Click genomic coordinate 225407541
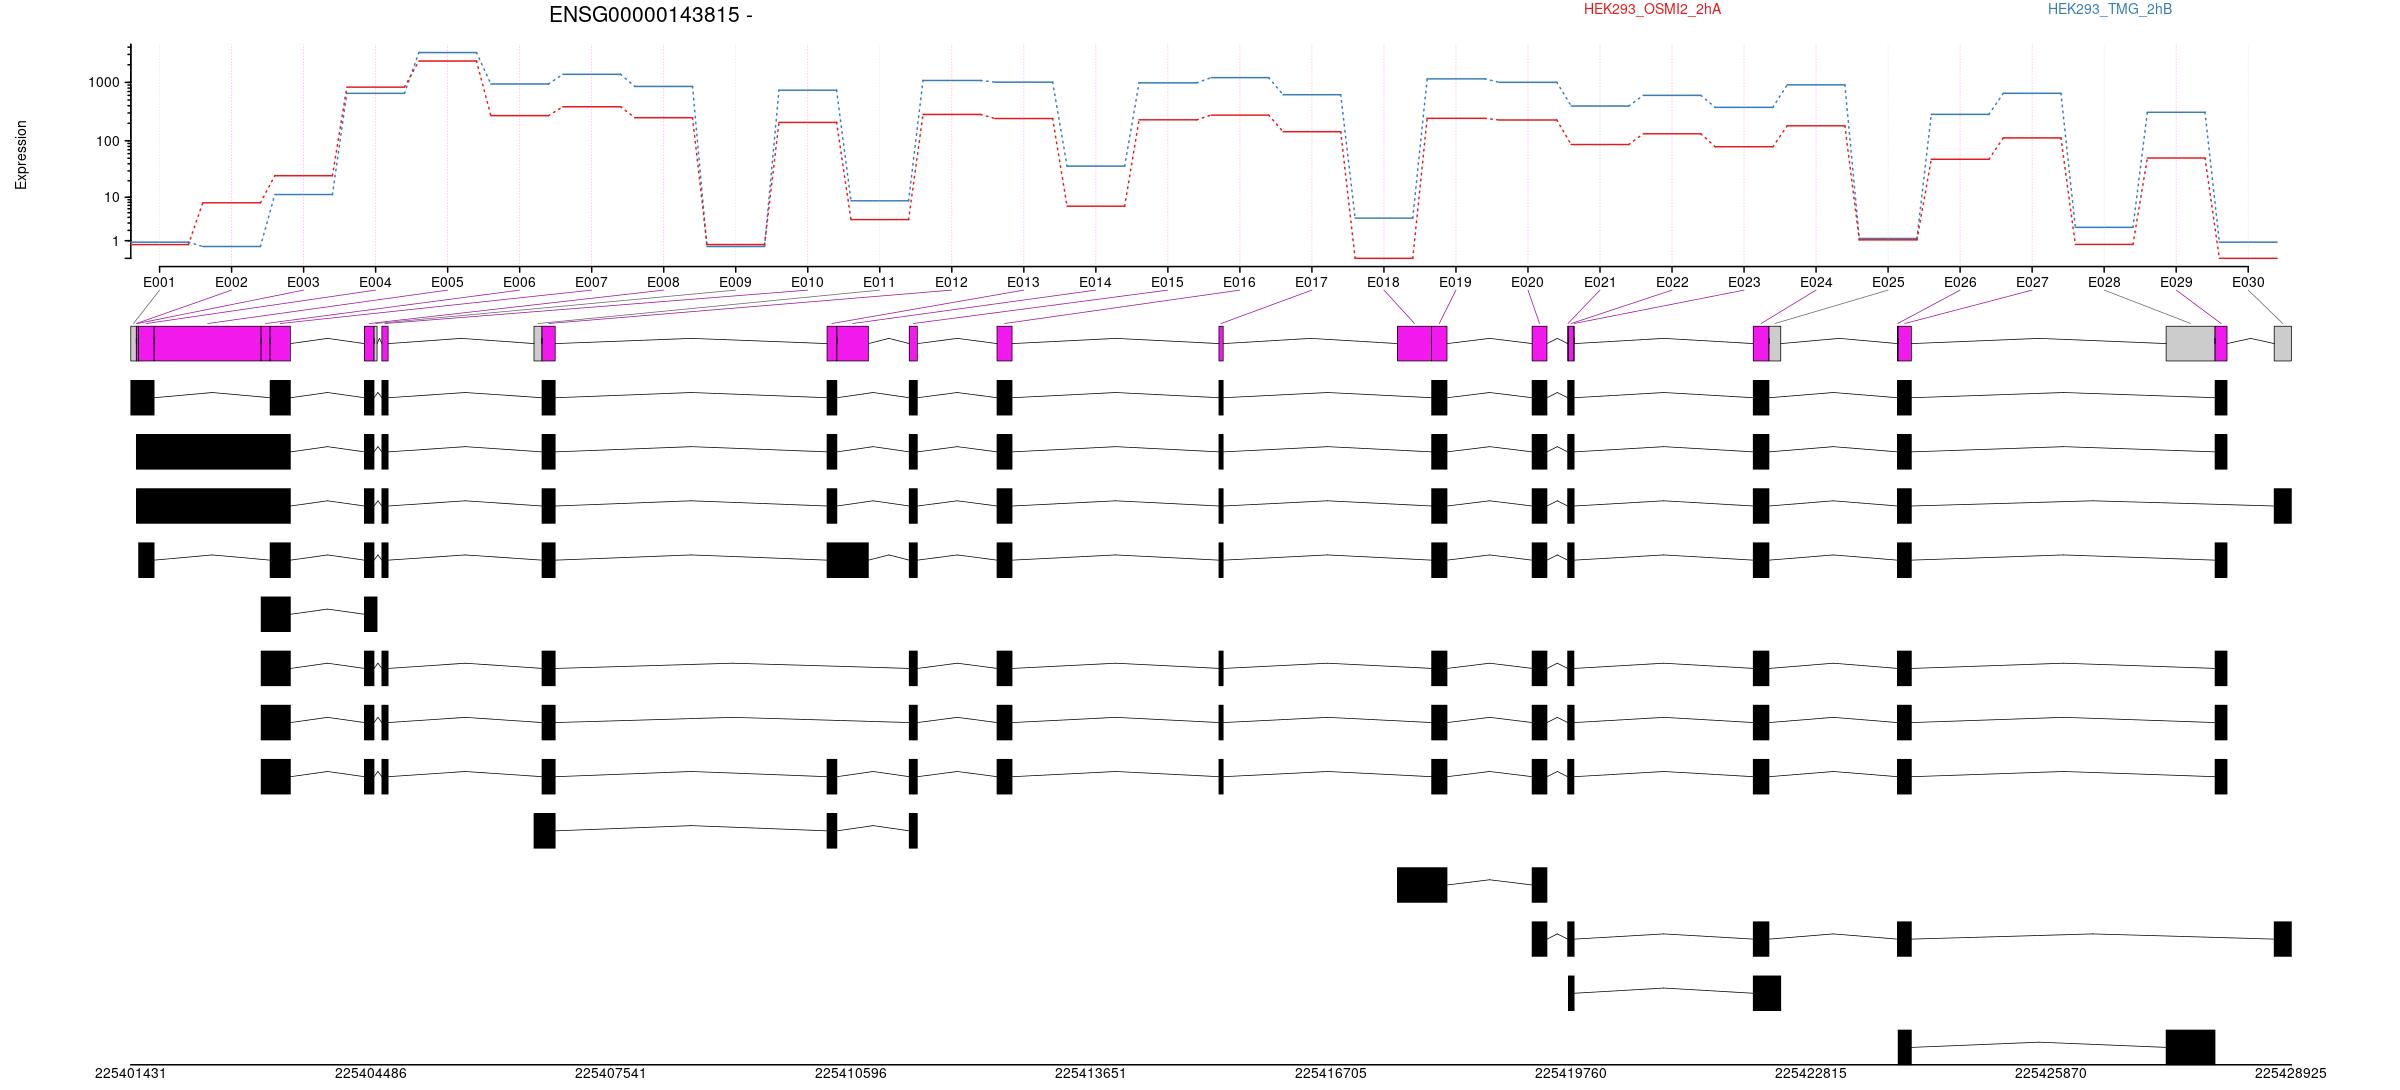The height and width of the screenshot is (1090, 2400). point(611,1073)
